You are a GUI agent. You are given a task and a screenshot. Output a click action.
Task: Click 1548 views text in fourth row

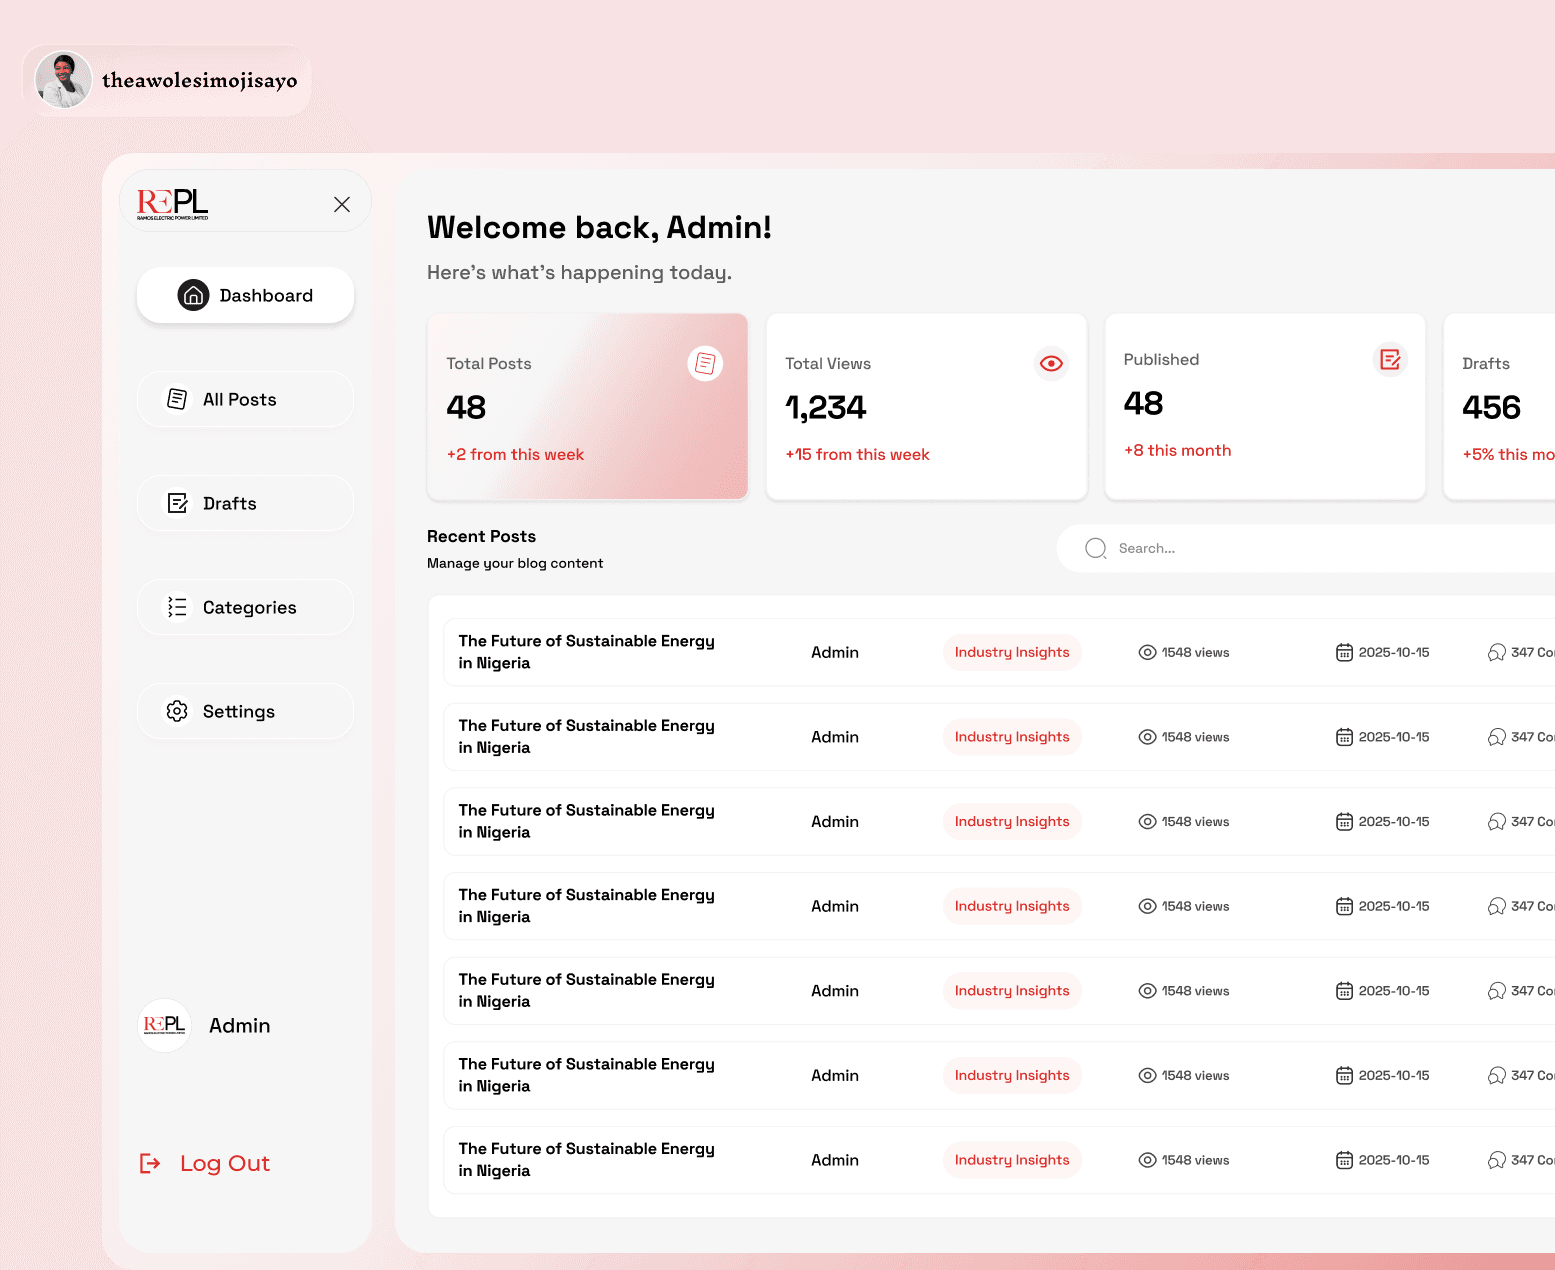coord(1195,906)
